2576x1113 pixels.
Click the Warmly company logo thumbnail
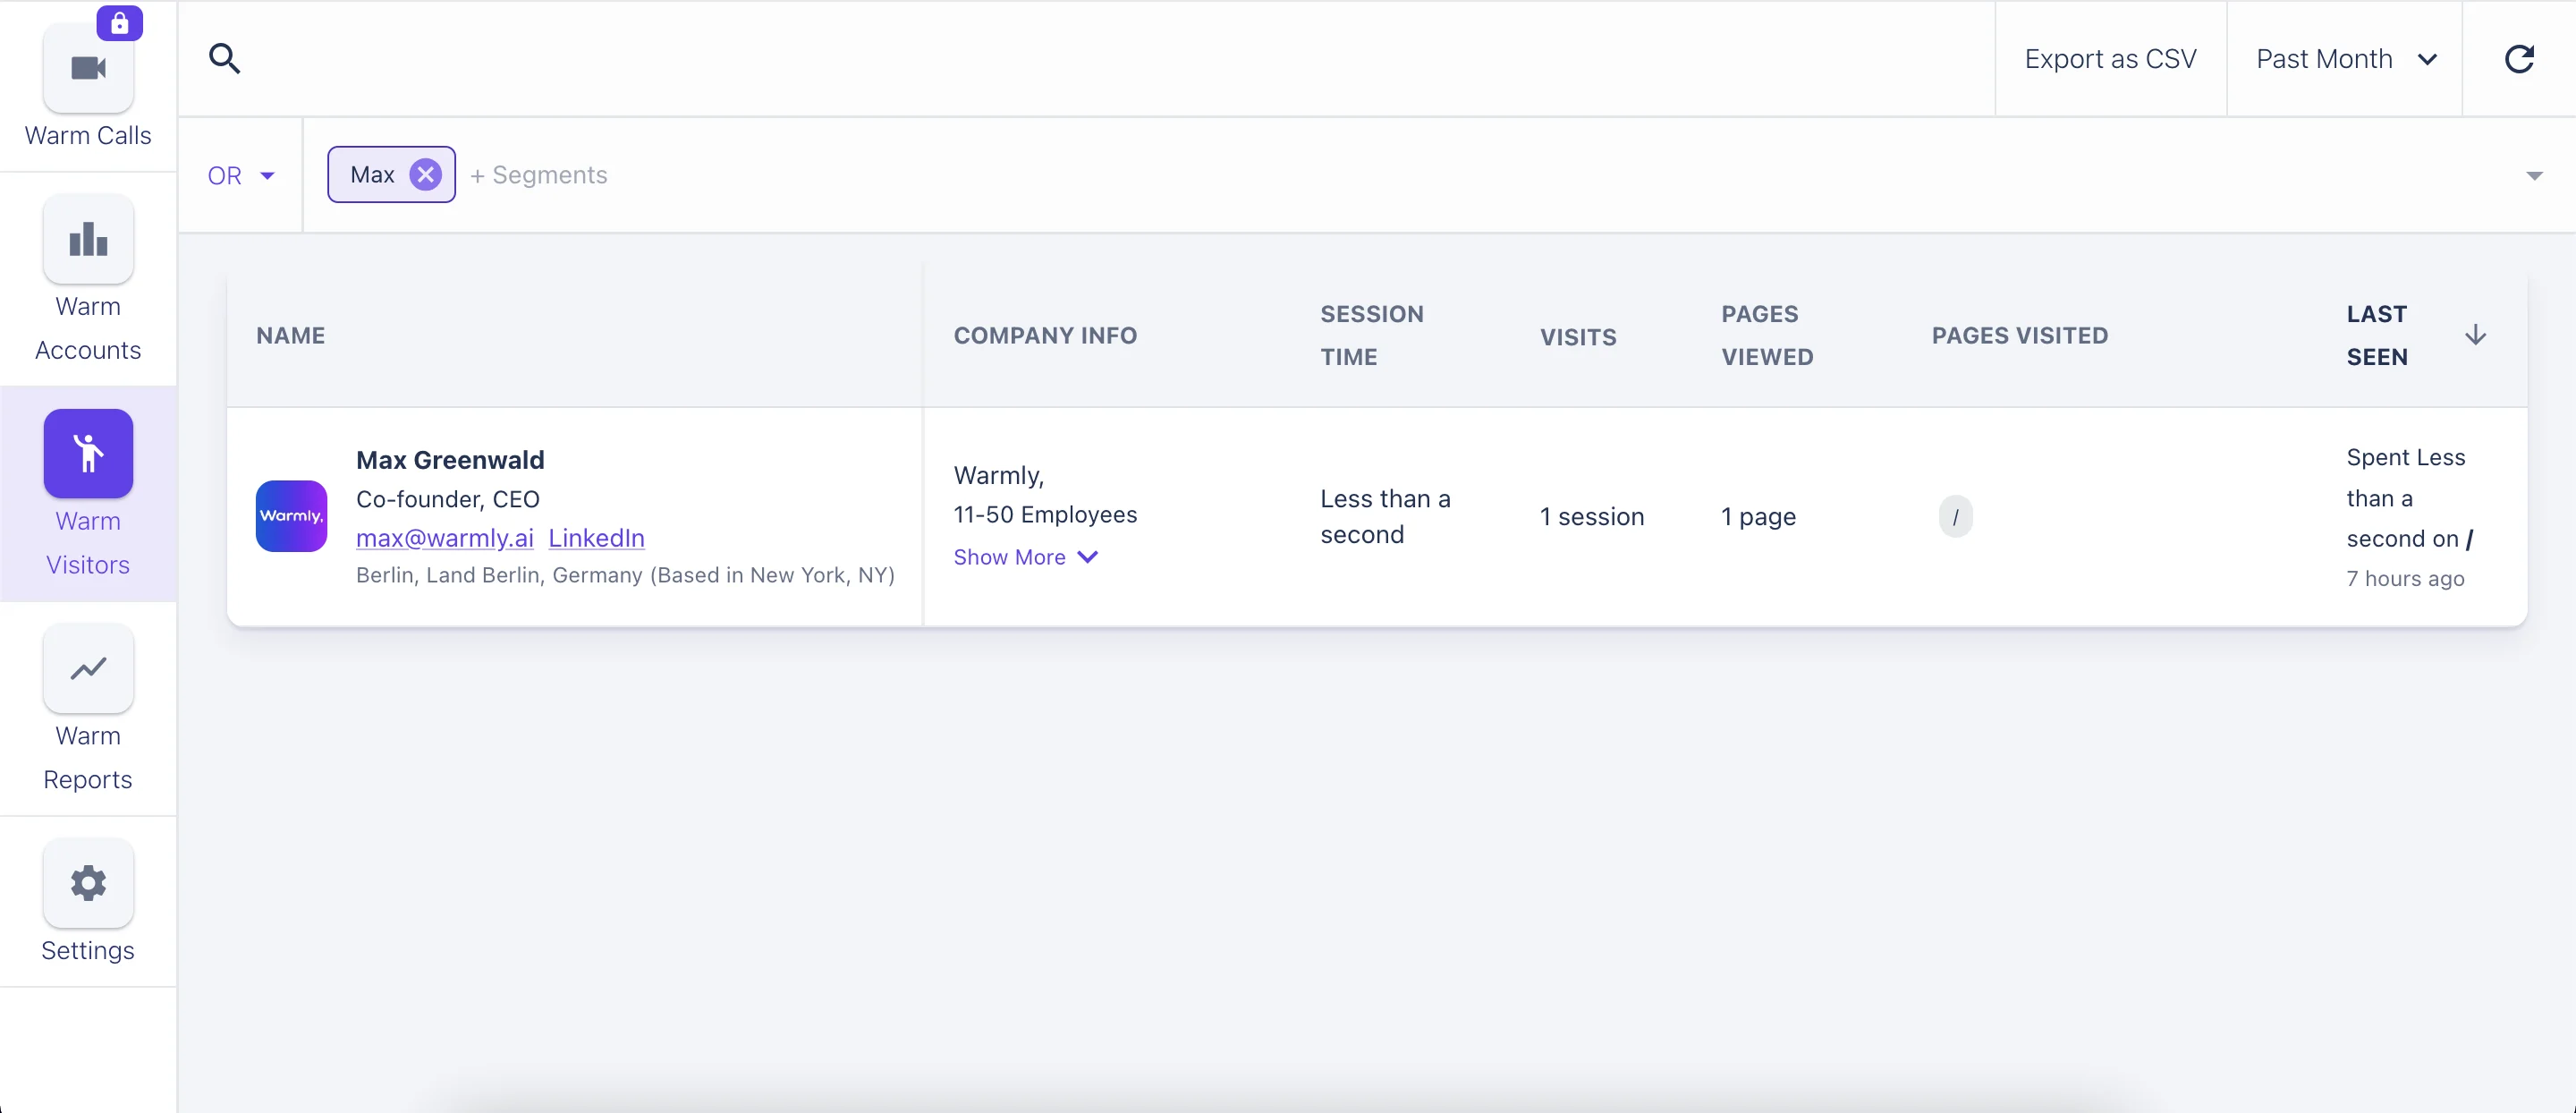click(x=291, y=516)
